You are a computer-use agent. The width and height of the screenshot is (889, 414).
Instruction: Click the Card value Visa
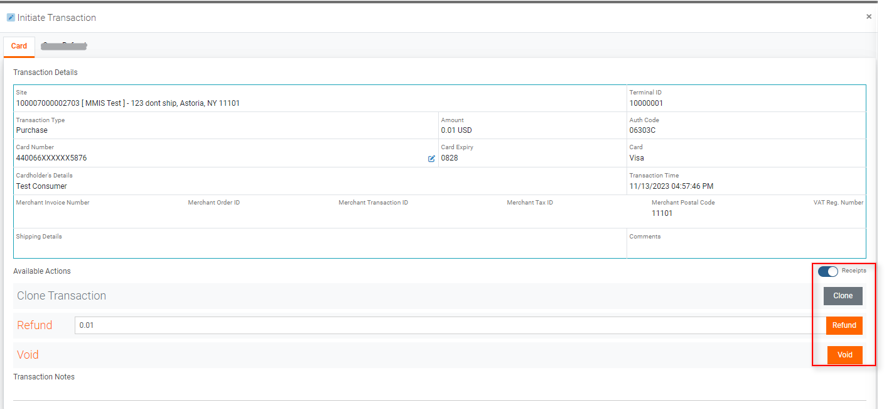tap(637, 158)
